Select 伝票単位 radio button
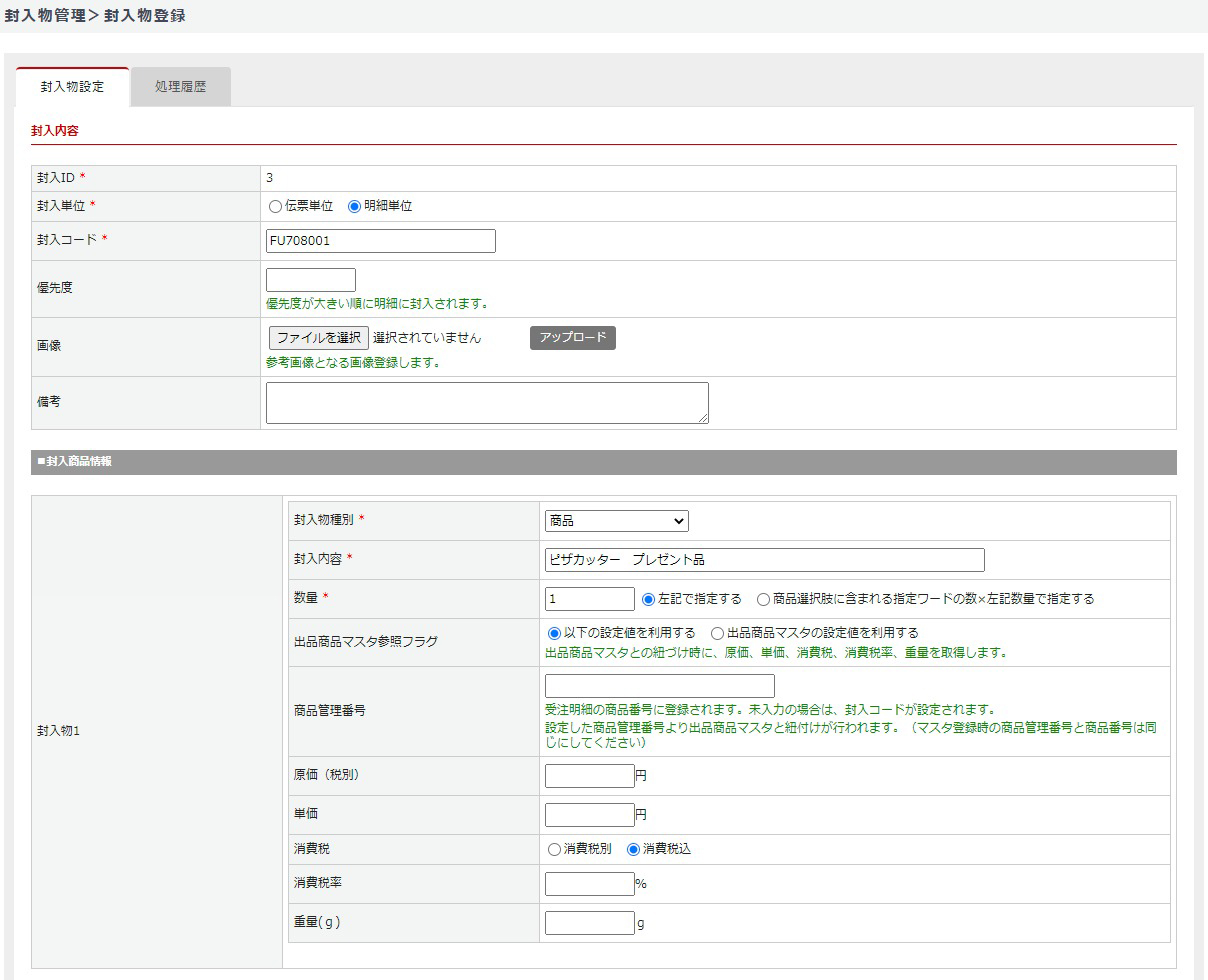Image resolution: width=1208 pixels, height=980 pixels. point(276,206)
